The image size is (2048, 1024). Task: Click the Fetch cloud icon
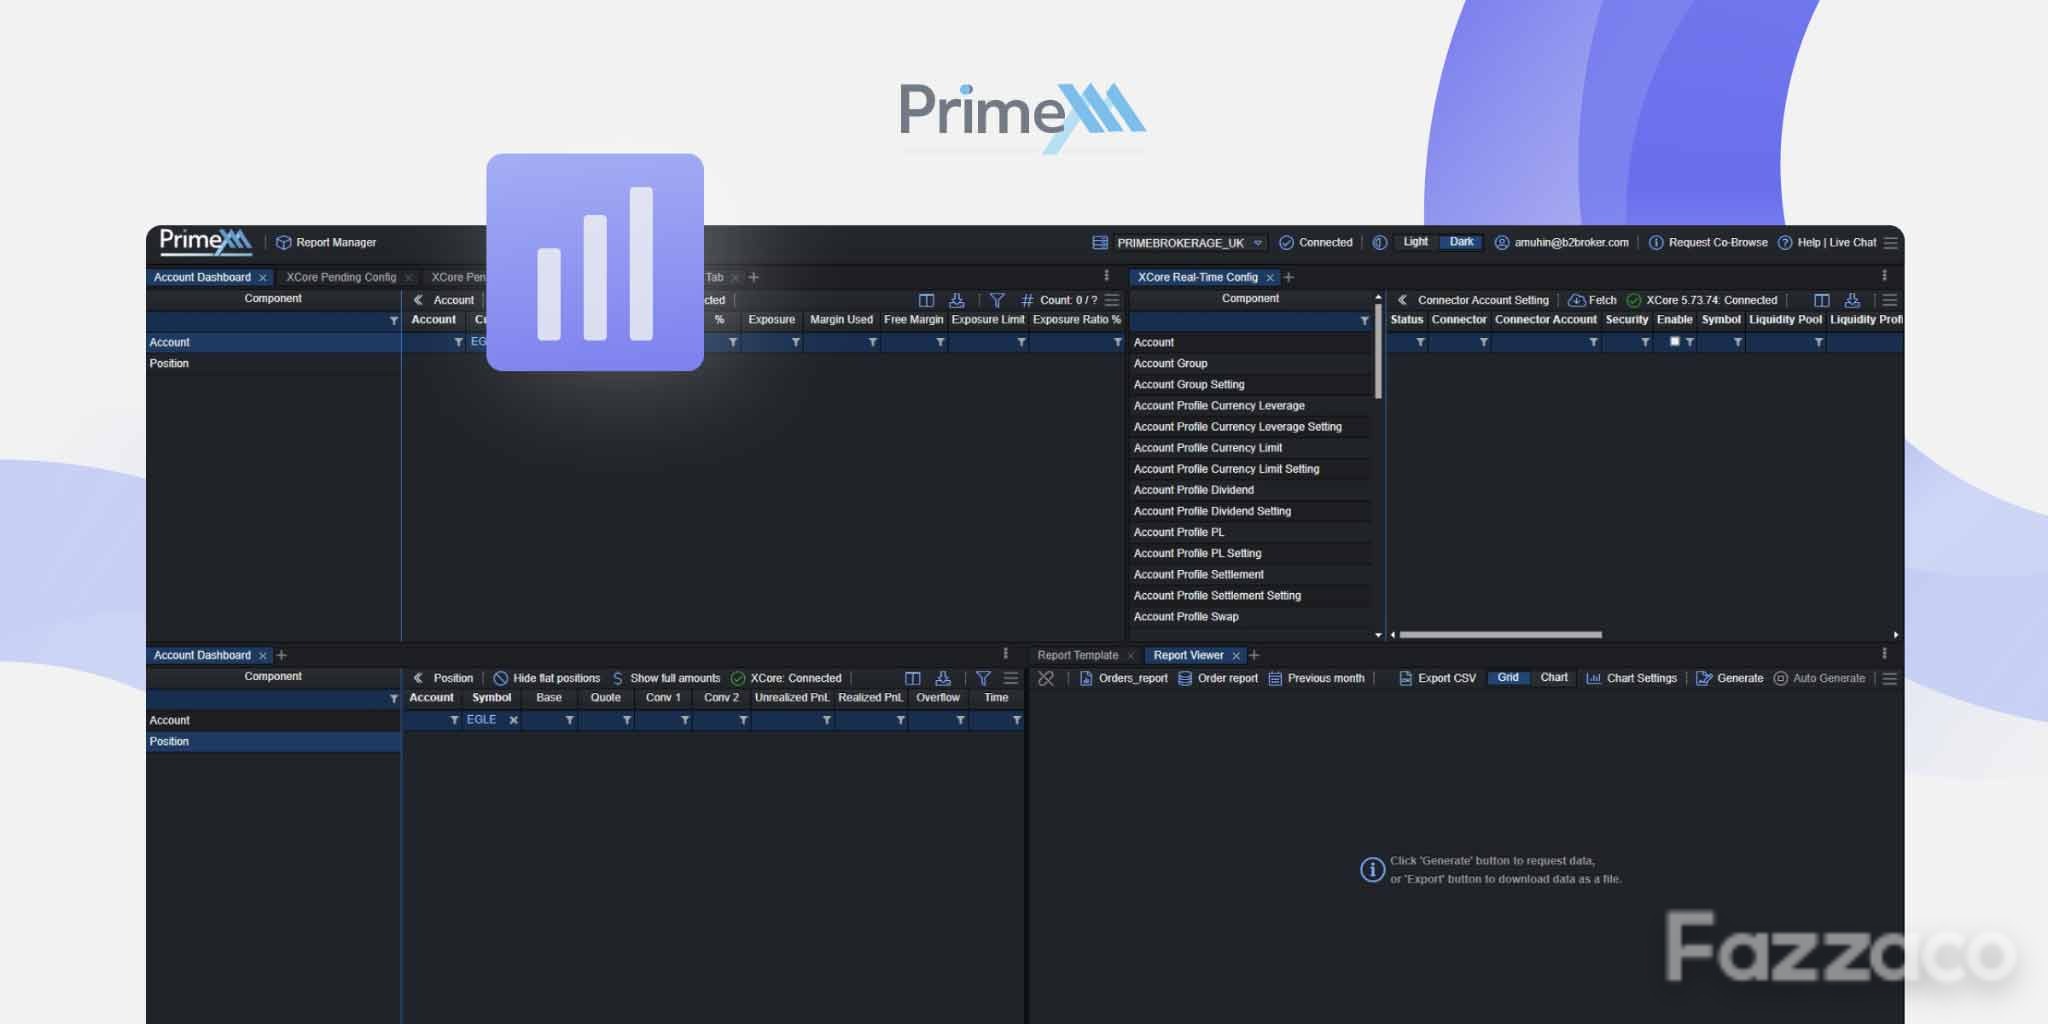(1576, 300)
